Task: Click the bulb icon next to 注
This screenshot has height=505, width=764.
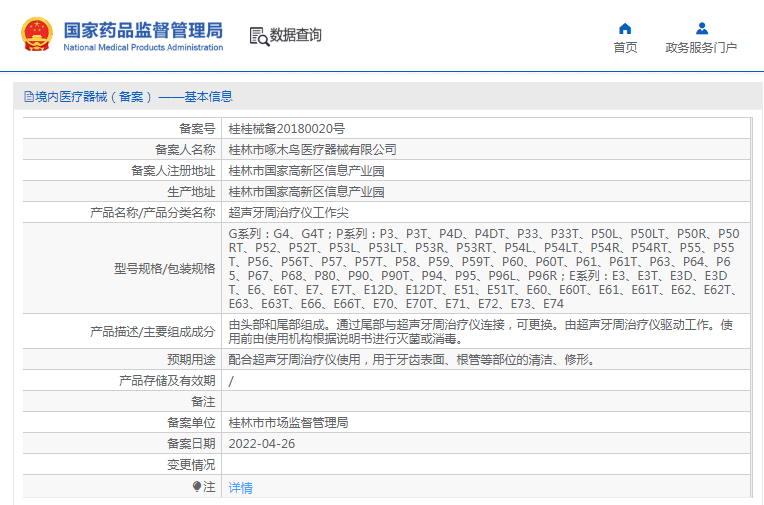Action: pyautogui.click(x=197, y=486)
